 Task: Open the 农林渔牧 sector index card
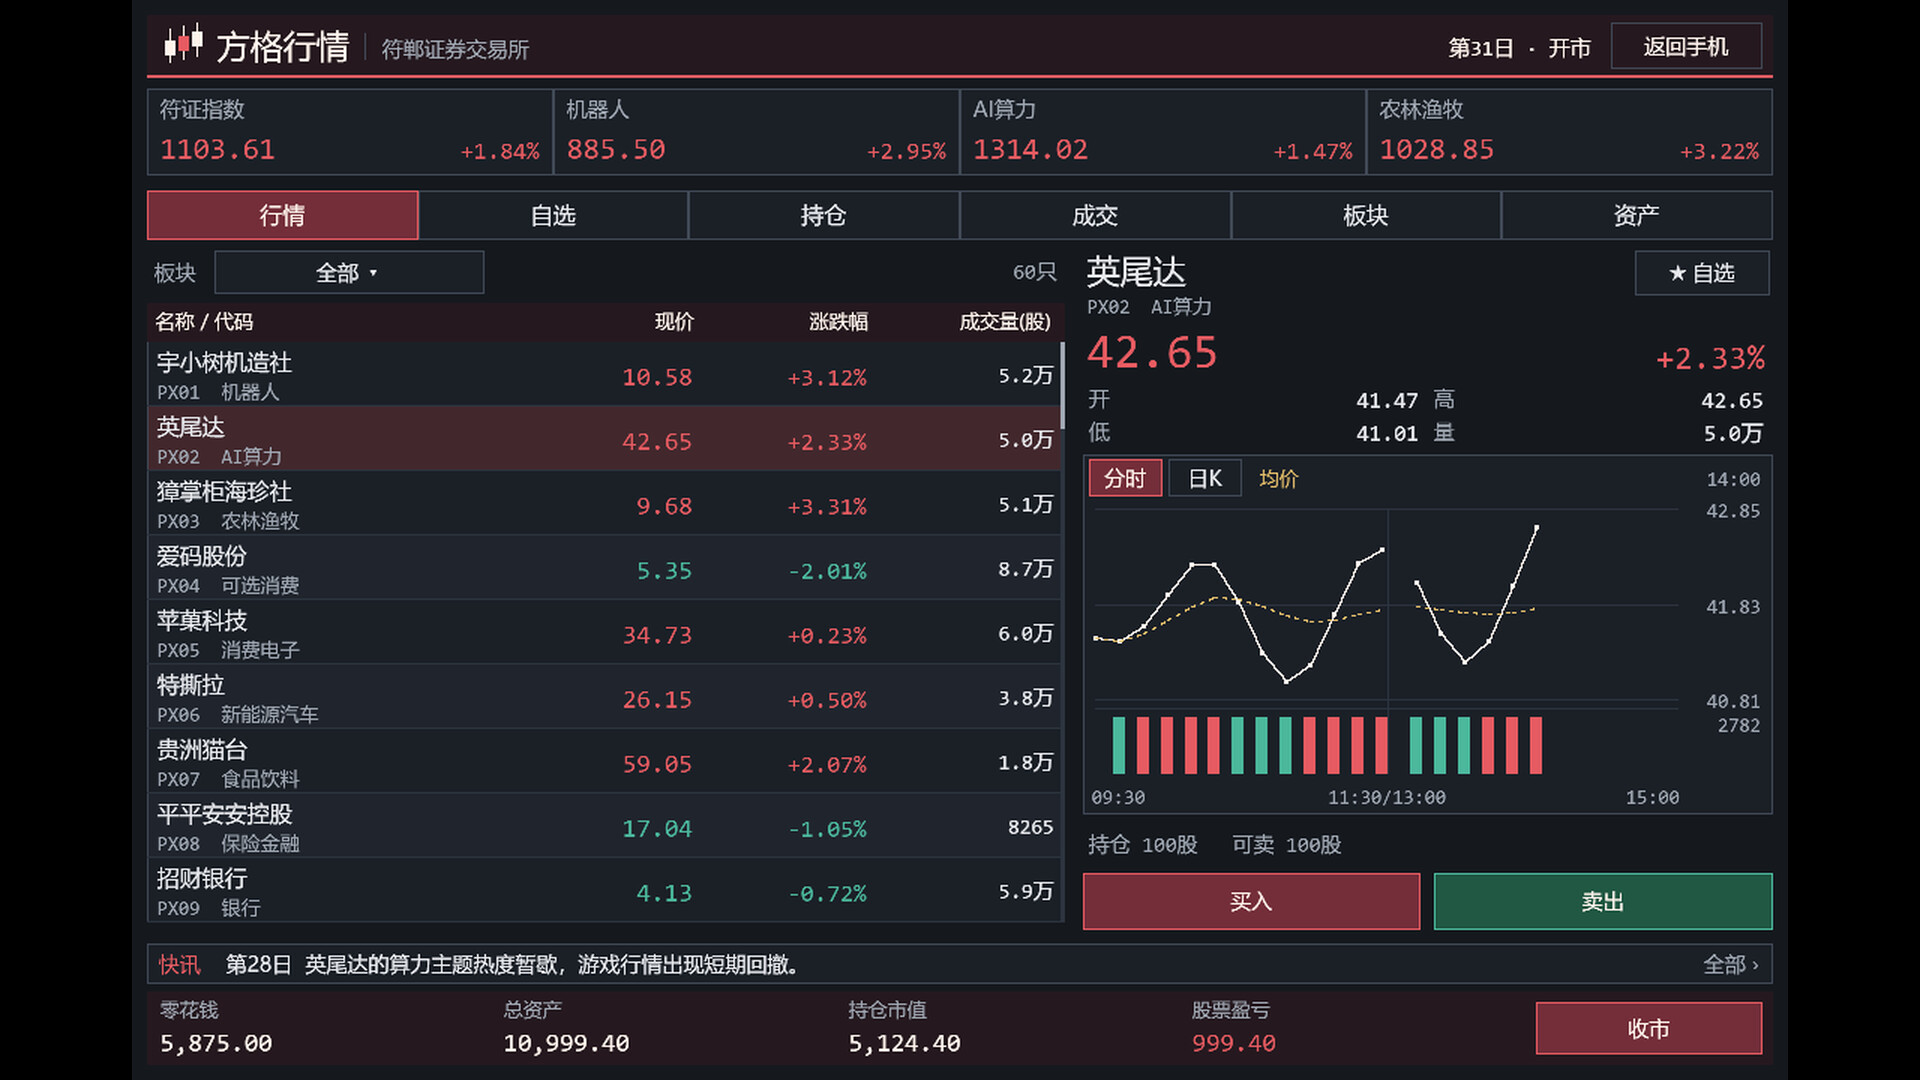click(1570, 132)
